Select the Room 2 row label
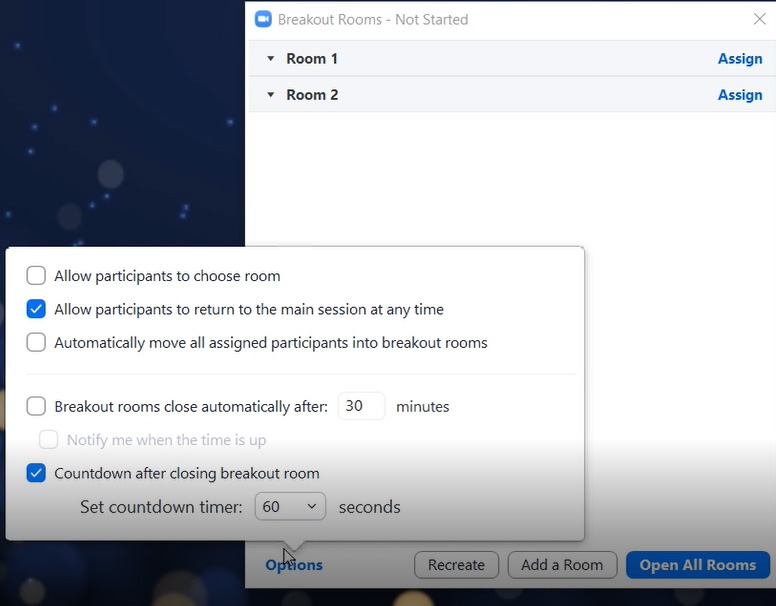 312,95
